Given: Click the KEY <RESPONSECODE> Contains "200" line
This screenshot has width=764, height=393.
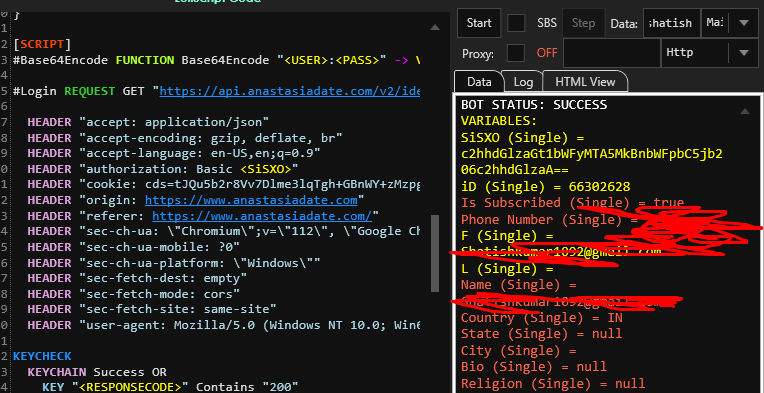Looking at the screenshot, I should tap(170, 387).
